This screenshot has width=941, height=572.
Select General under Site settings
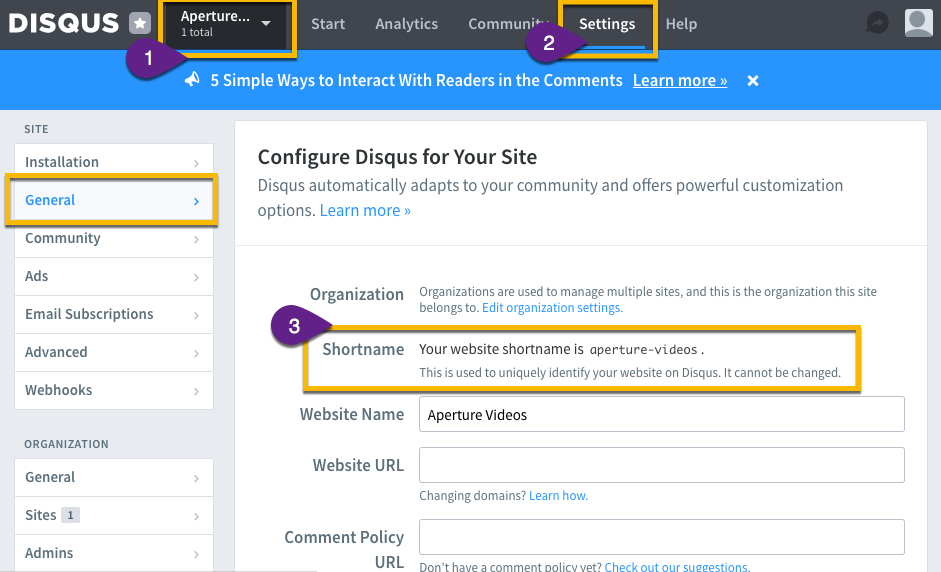click(x=114, y=200)
